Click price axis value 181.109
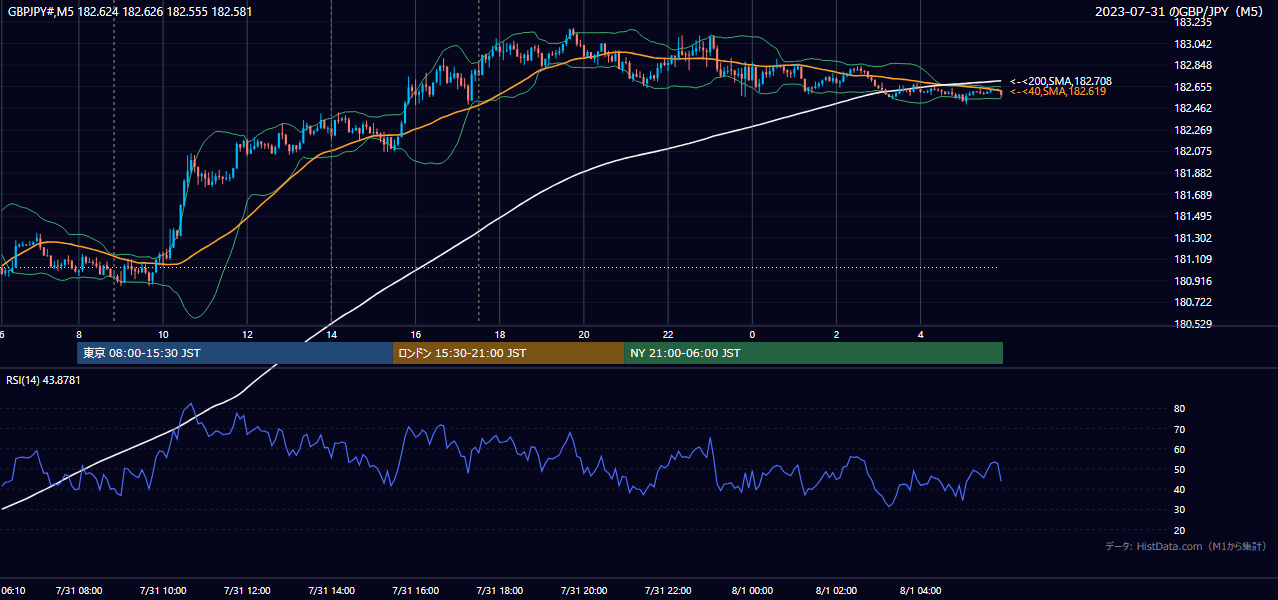 [1192, 259]
